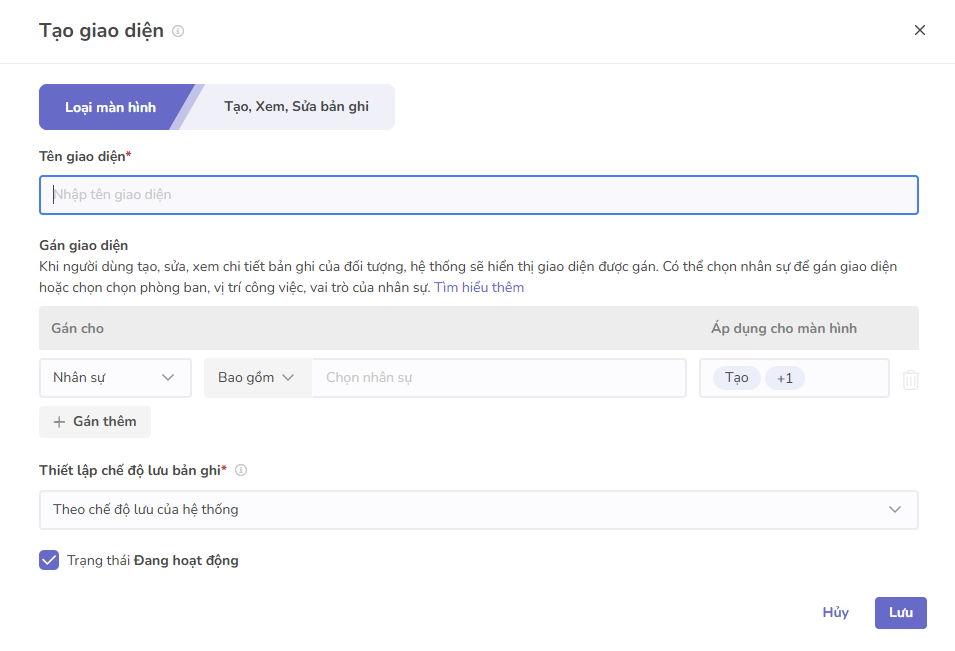Uncheck "Trạng thái Đang hoạt động"
Viewport: 955px width, 651px height.
(49, 560)
